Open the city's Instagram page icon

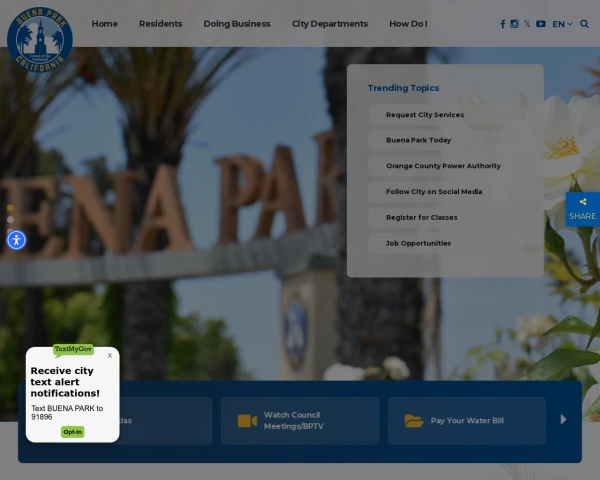pyautogui.click(x=515, y=24)
